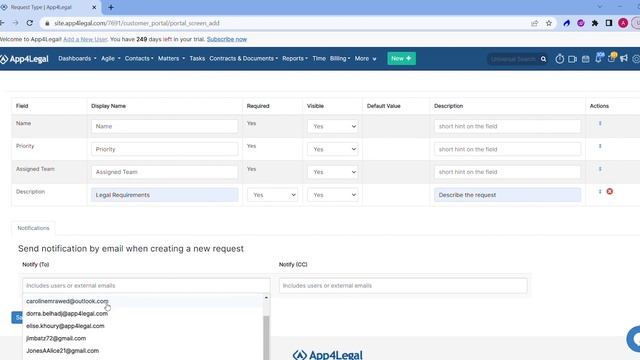Go to the Tasks menu item
Screen dimensions: 640x360
click(197, 59)
